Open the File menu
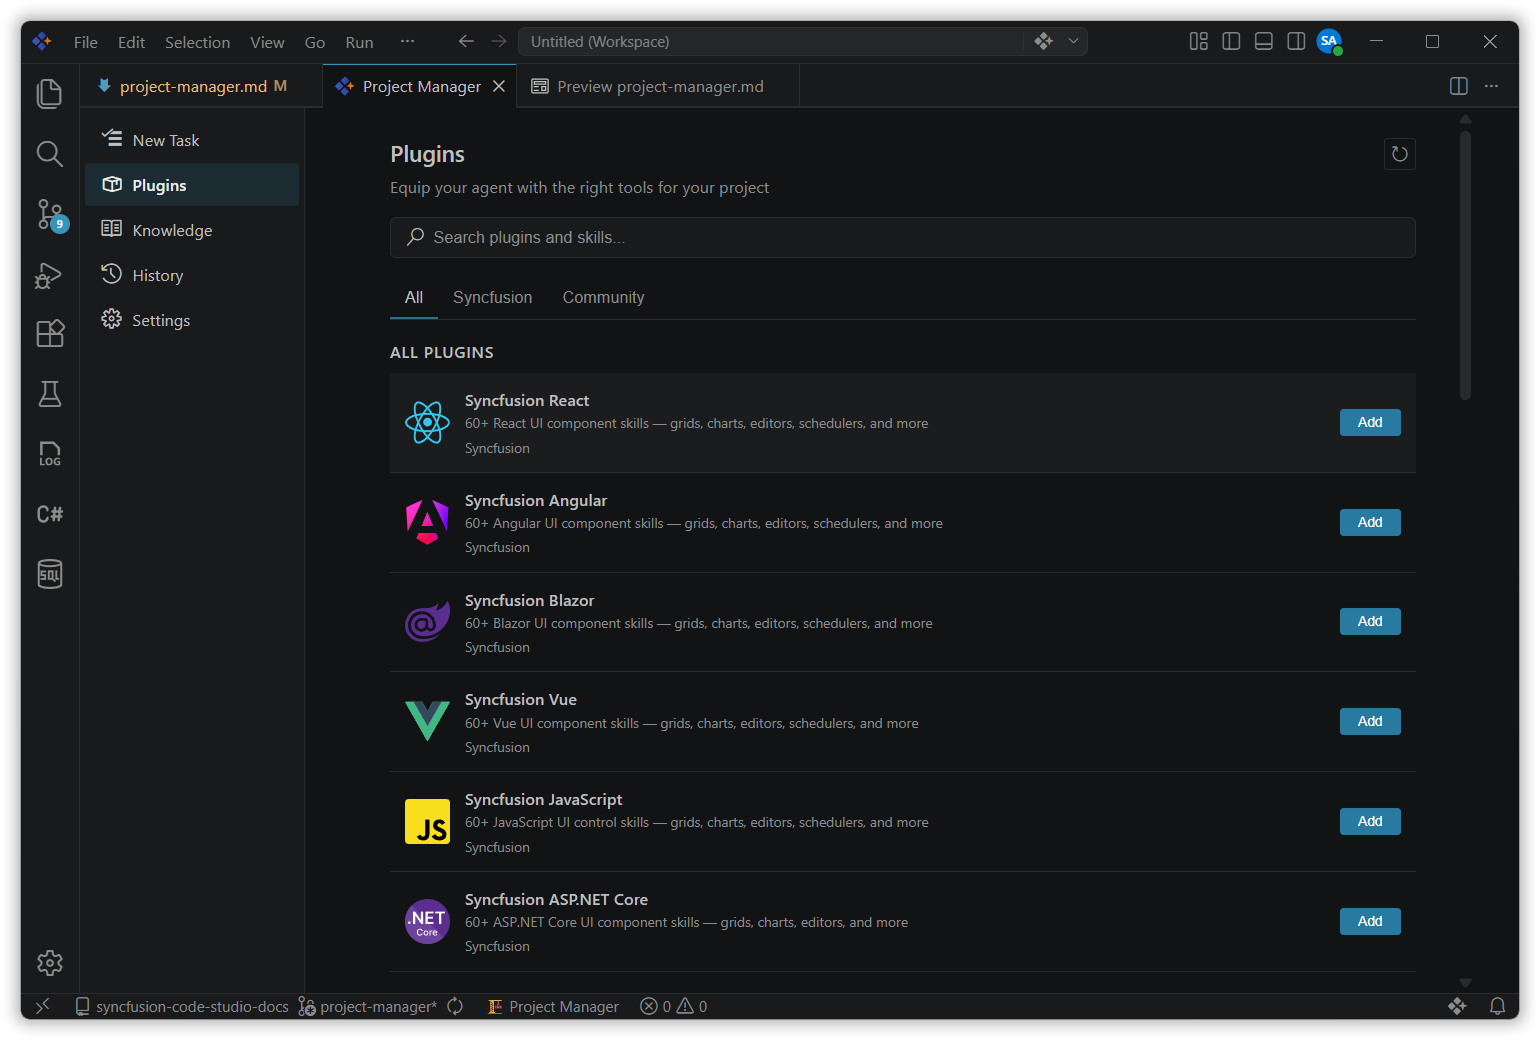Image resolution: width=1540 pixels, height=1040 pixels. [x=86, y=42]
